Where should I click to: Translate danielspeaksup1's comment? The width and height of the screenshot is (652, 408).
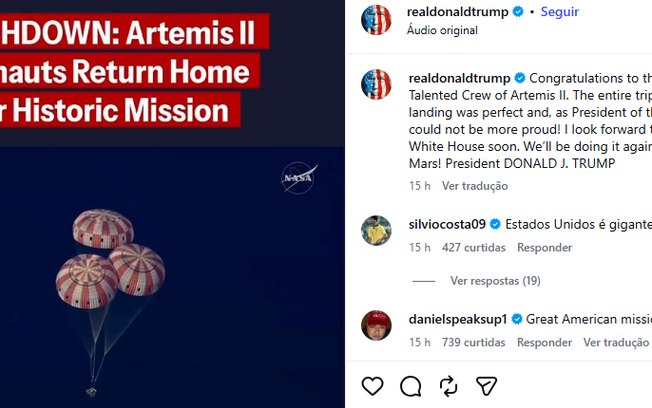pos(616,342)
